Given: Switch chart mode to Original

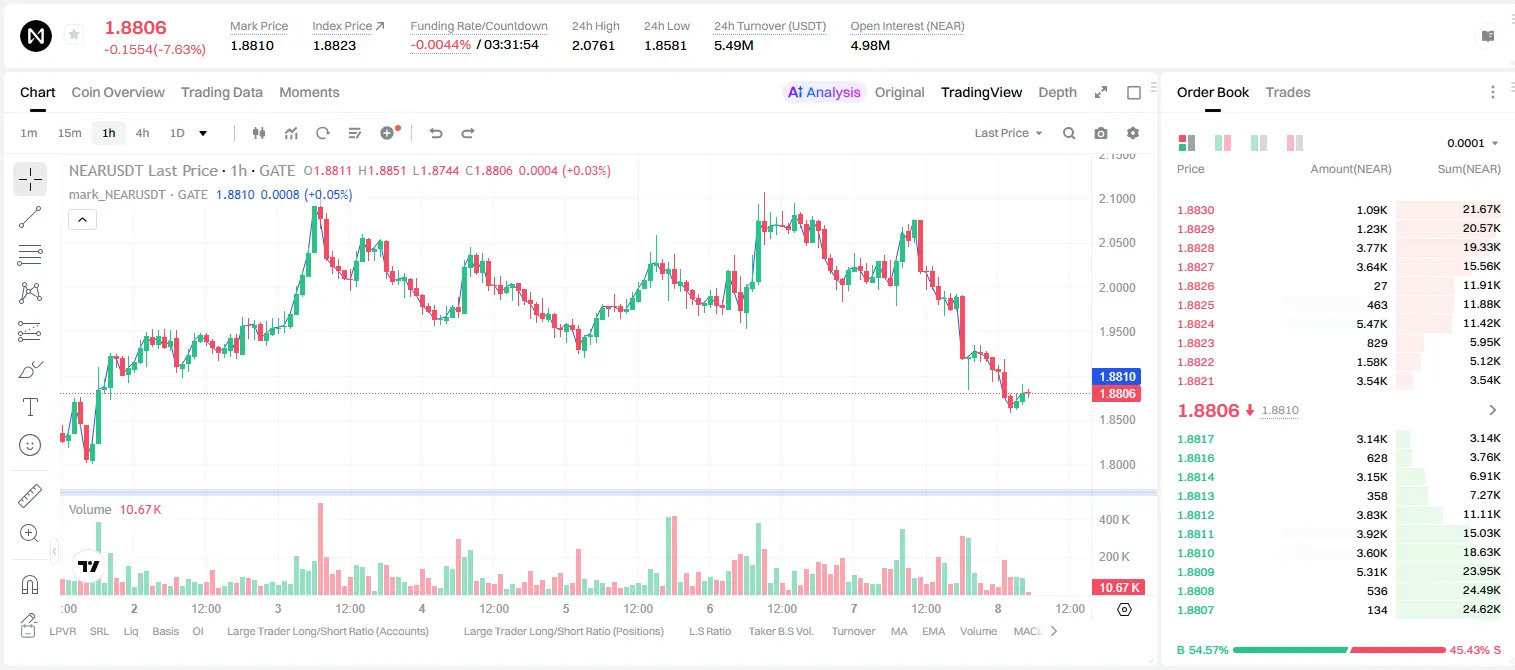Looking at the screenshot, I should coord(899,92).
